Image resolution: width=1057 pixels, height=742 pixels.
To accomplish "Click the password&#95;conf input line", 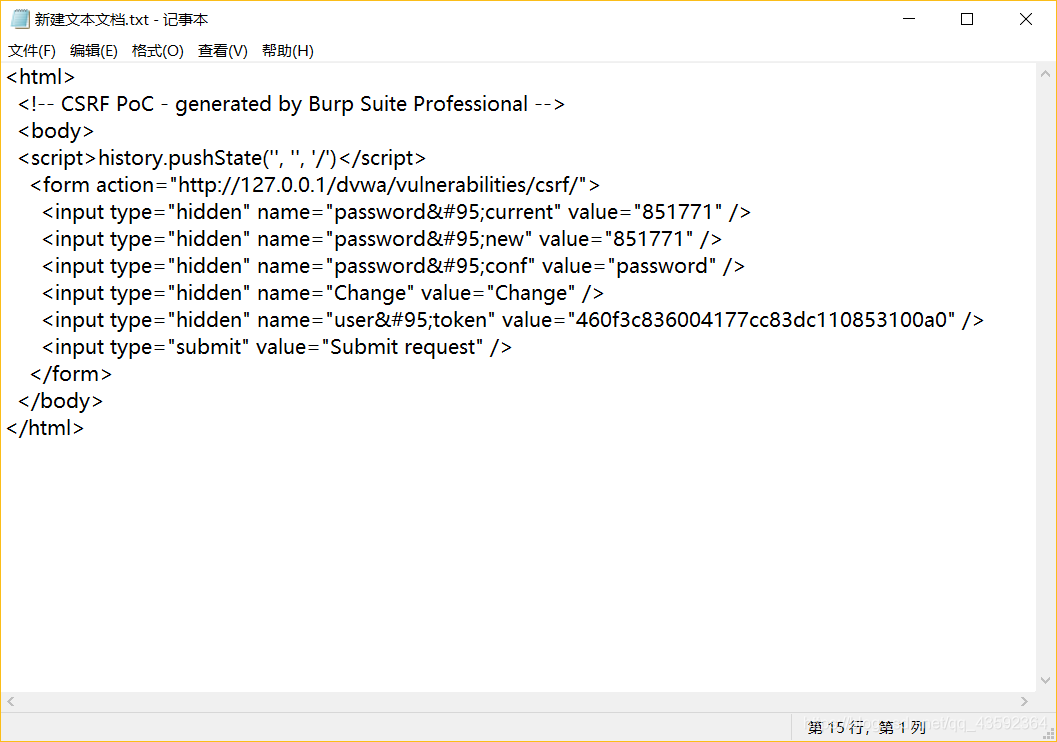I will pos(393,266).
